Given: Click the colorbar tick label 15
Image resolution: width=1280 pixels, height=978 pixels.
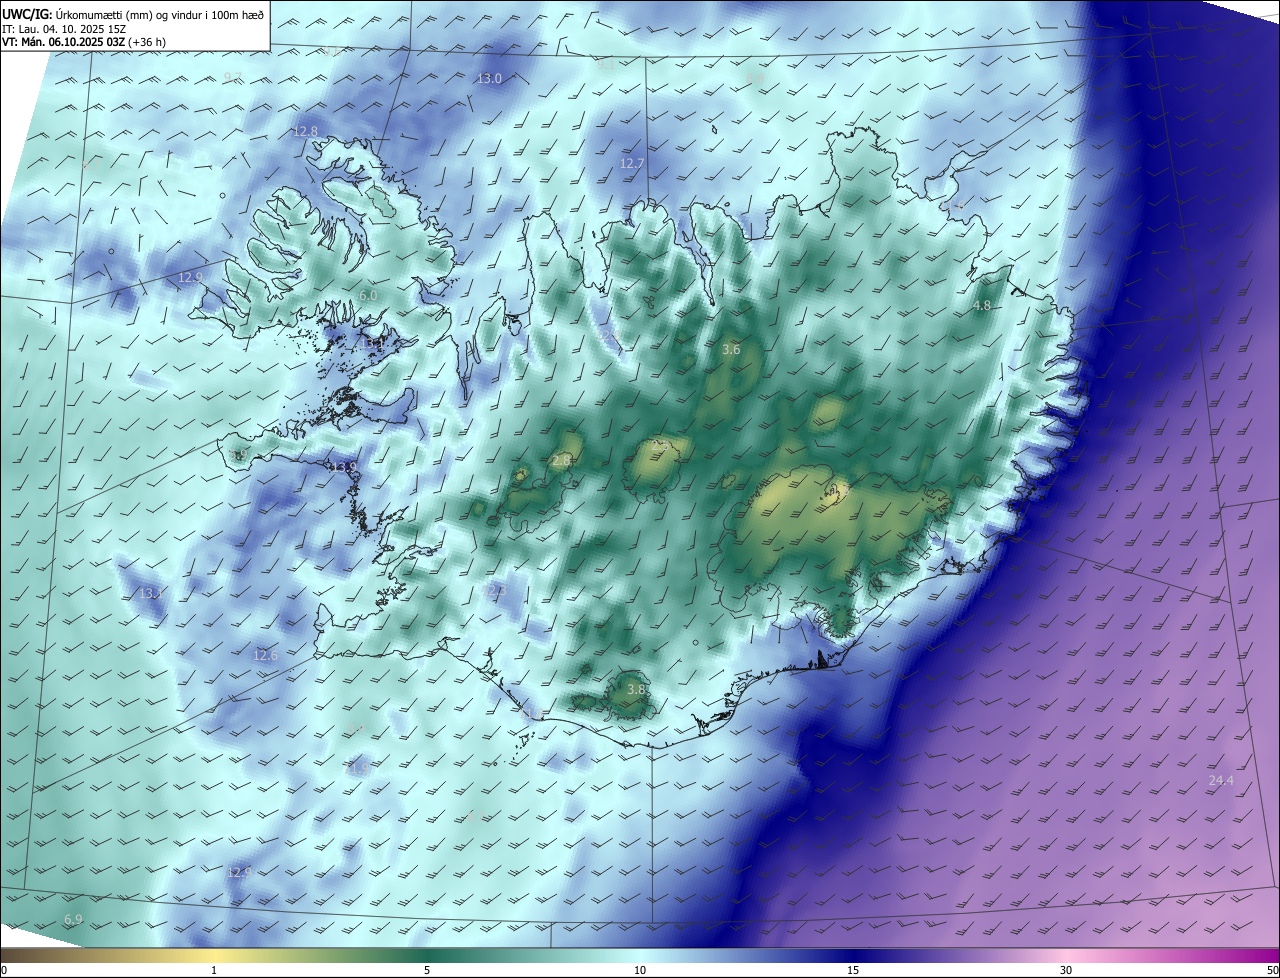Looking at the screenshot, I should pyautogui.click(x=853, y=971).
